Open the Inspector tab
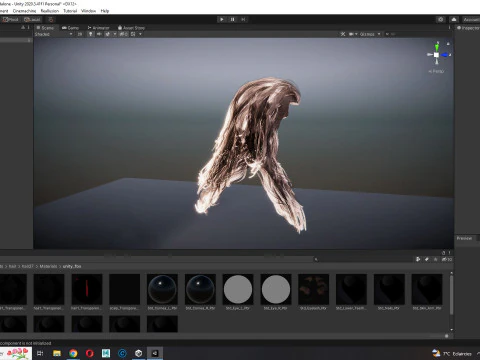 (468, 28)
